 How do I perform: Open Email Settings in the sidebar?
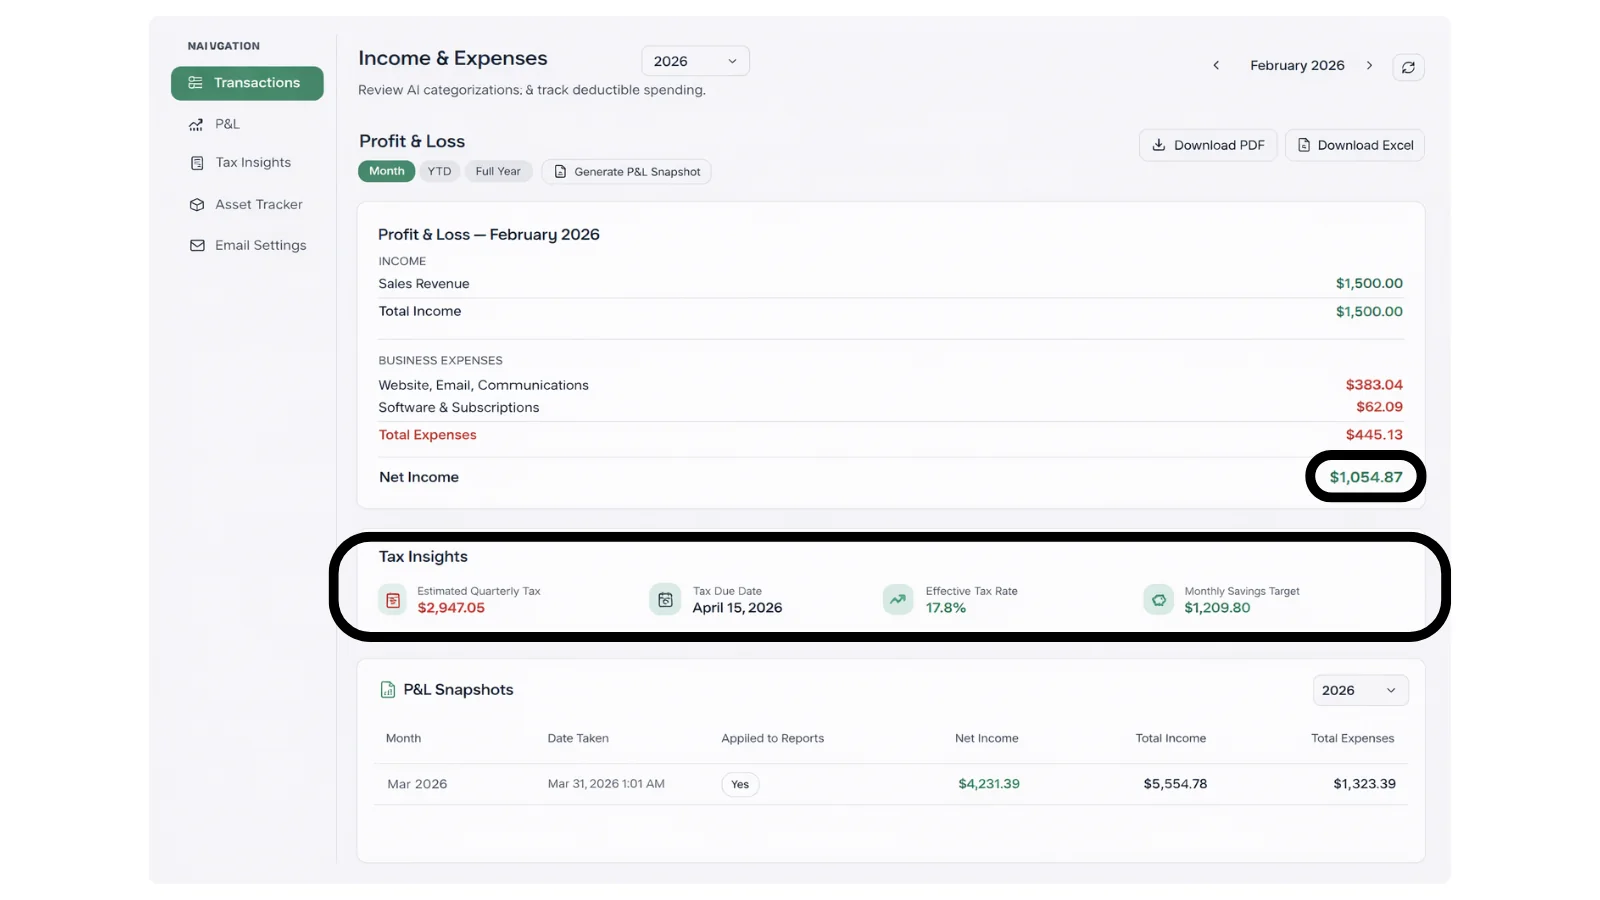(248, 245)
